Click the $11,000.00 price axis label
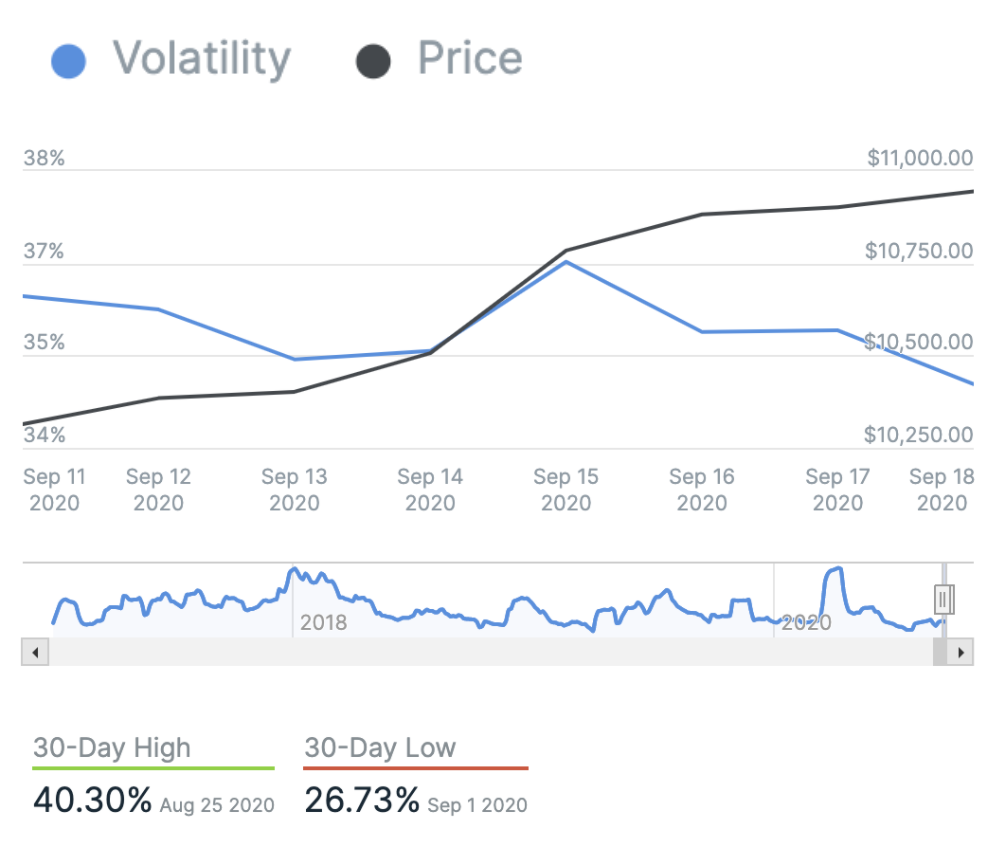This screenshot has width=992, height=850. 919,158
